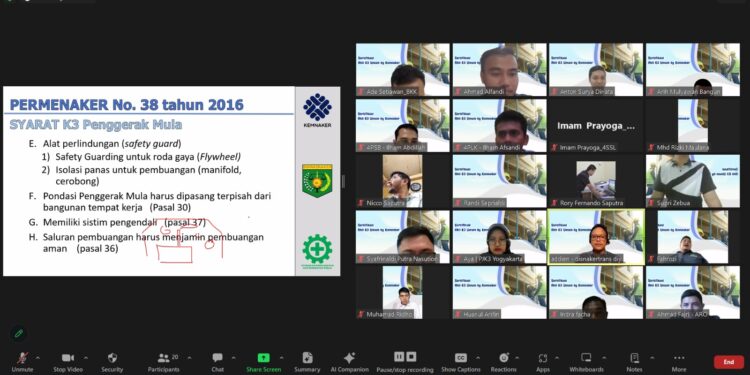The height and width of the screenshot is (375, 750).
Task: Launch AI Companion sparkle icon
Action: [350, 362]
